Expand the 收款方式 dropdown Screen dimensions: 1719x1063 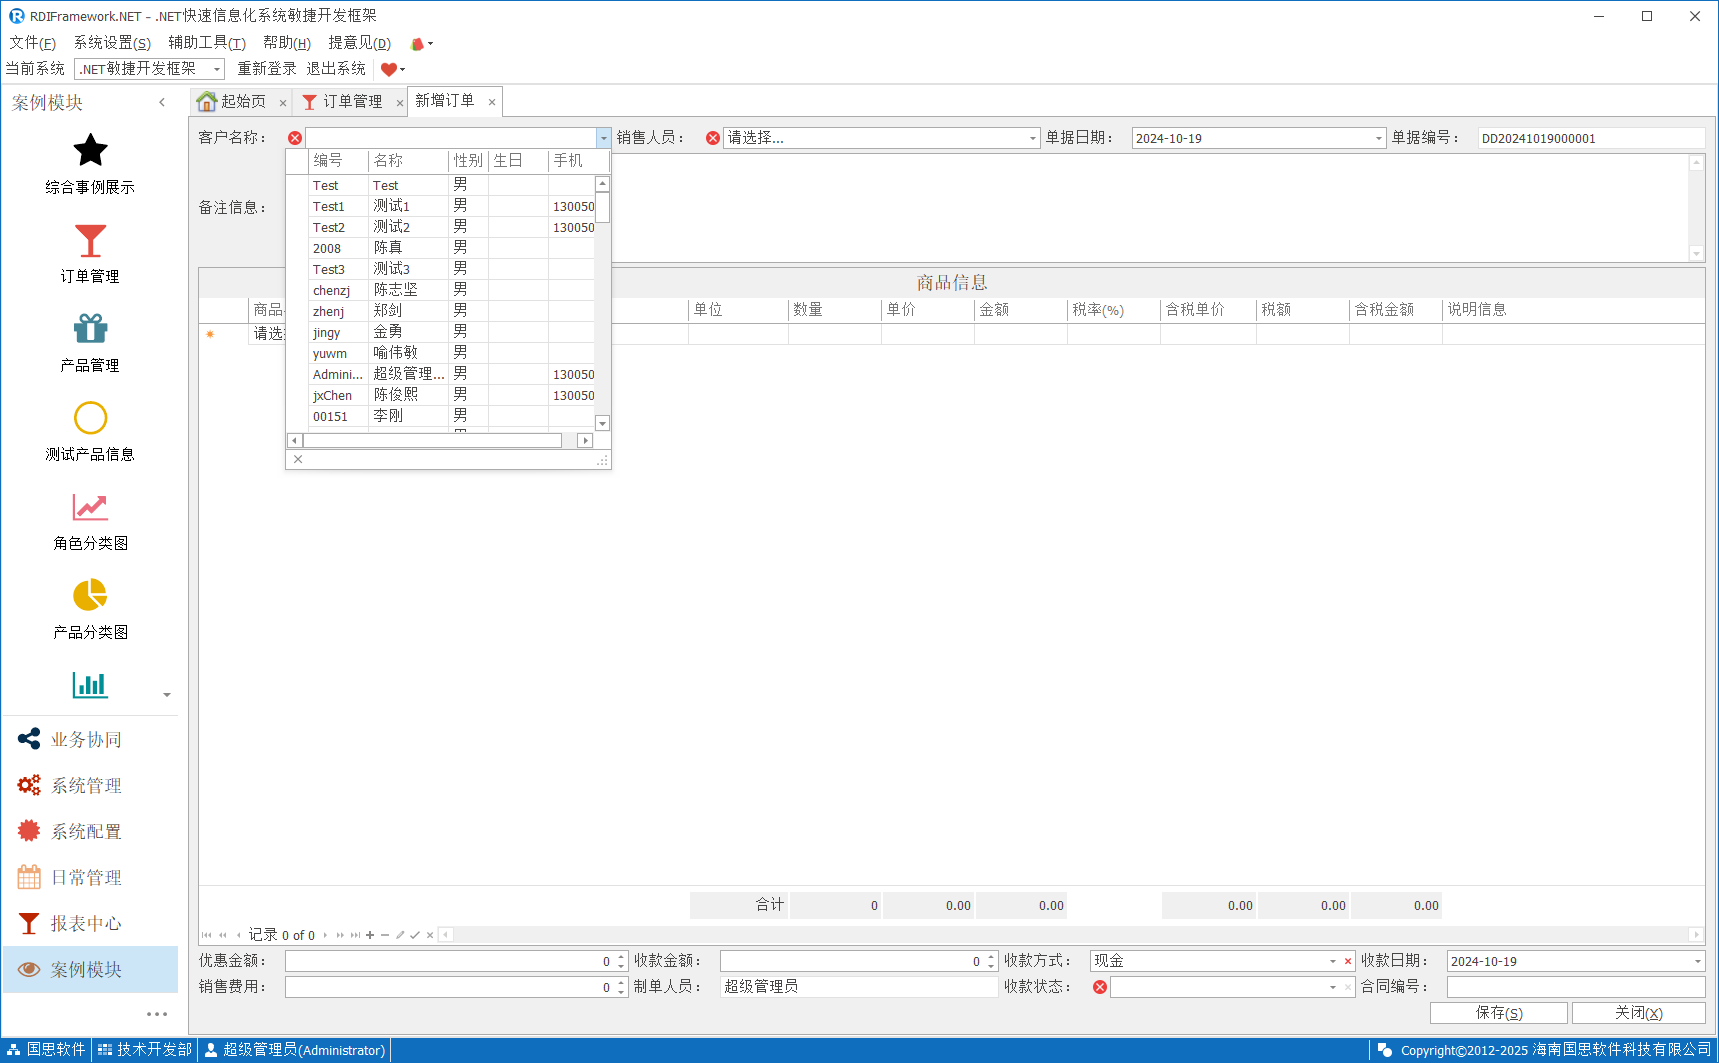pyautogui.click(x=1332, y=961)
